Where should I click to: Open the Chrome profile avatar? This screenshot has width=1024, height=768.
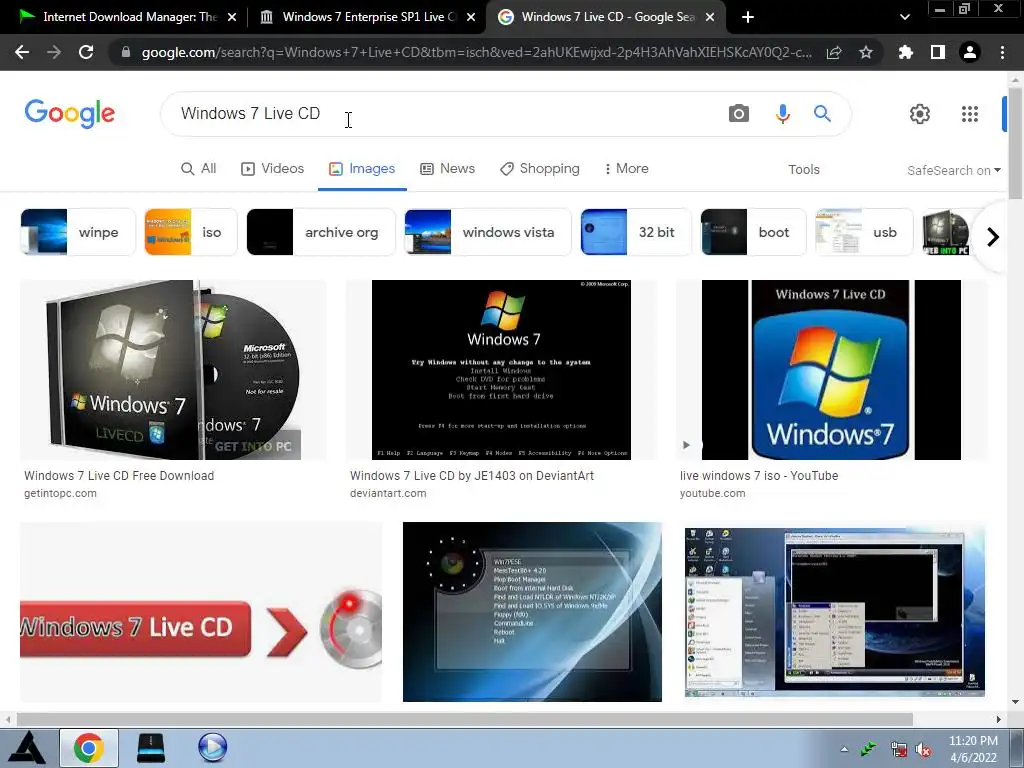click(970, 52)
